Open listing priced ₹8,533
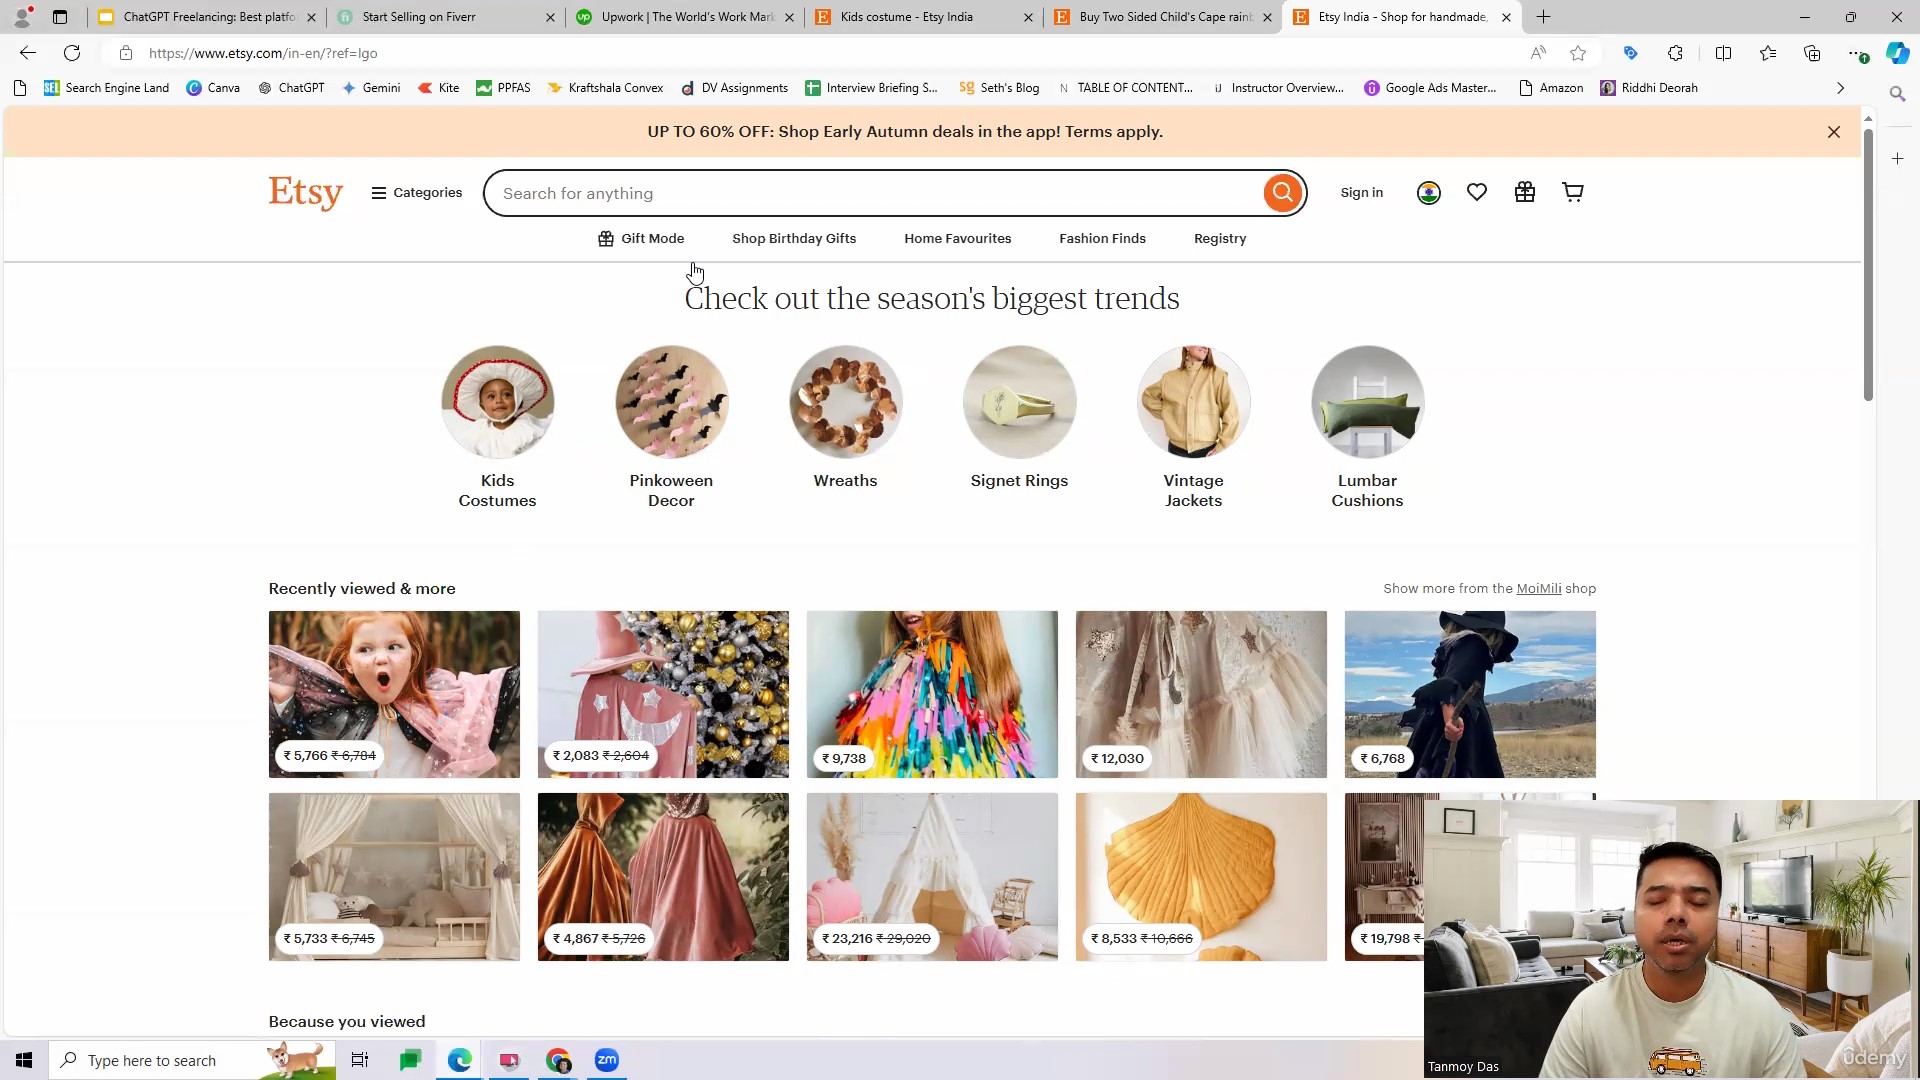1920x1080 pixels. point(1201,877)
